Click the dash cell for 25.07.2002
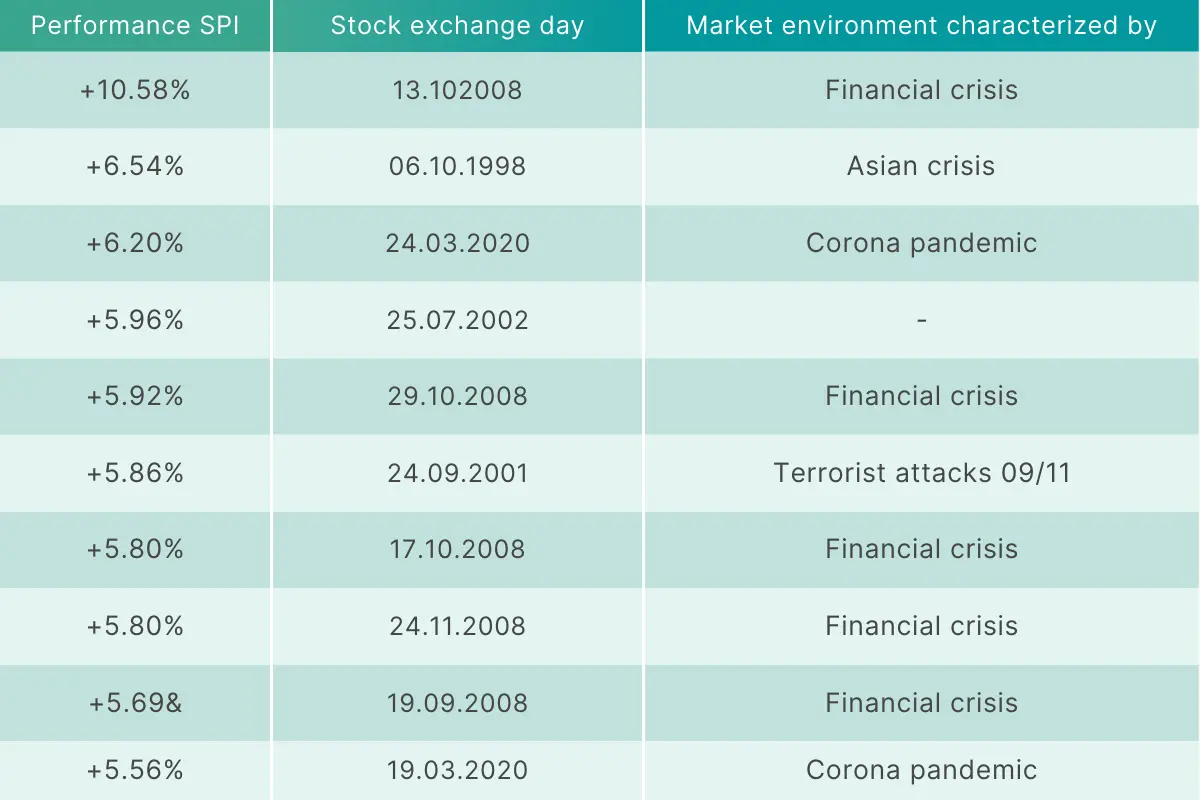 tap(921, 320)
